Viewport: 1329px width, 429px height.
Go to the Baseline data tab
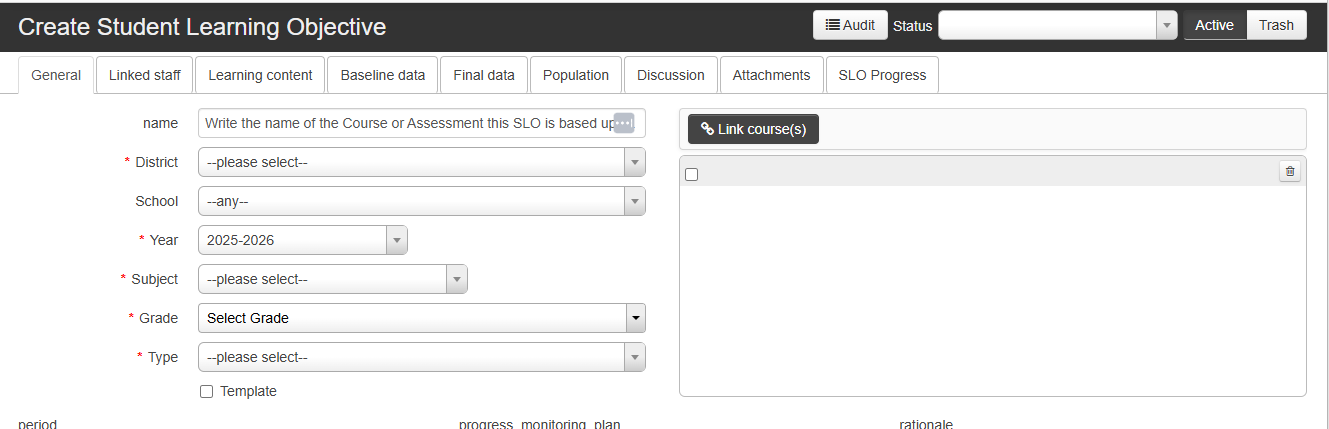(383, 75)
